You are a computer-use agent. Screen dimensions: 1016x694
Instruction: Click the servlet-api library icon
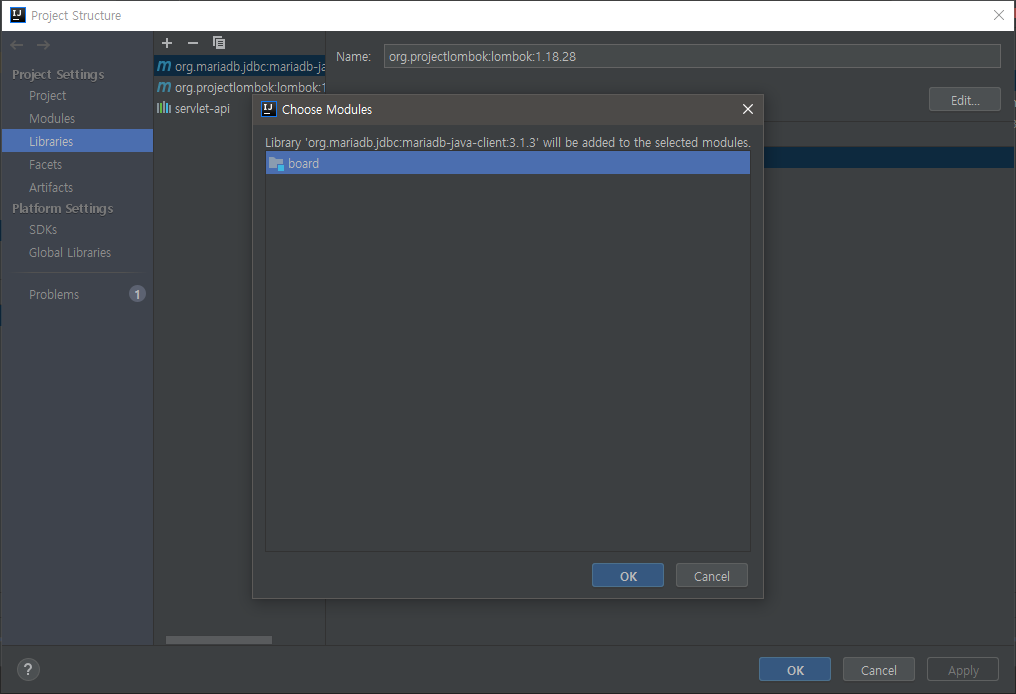164,108
